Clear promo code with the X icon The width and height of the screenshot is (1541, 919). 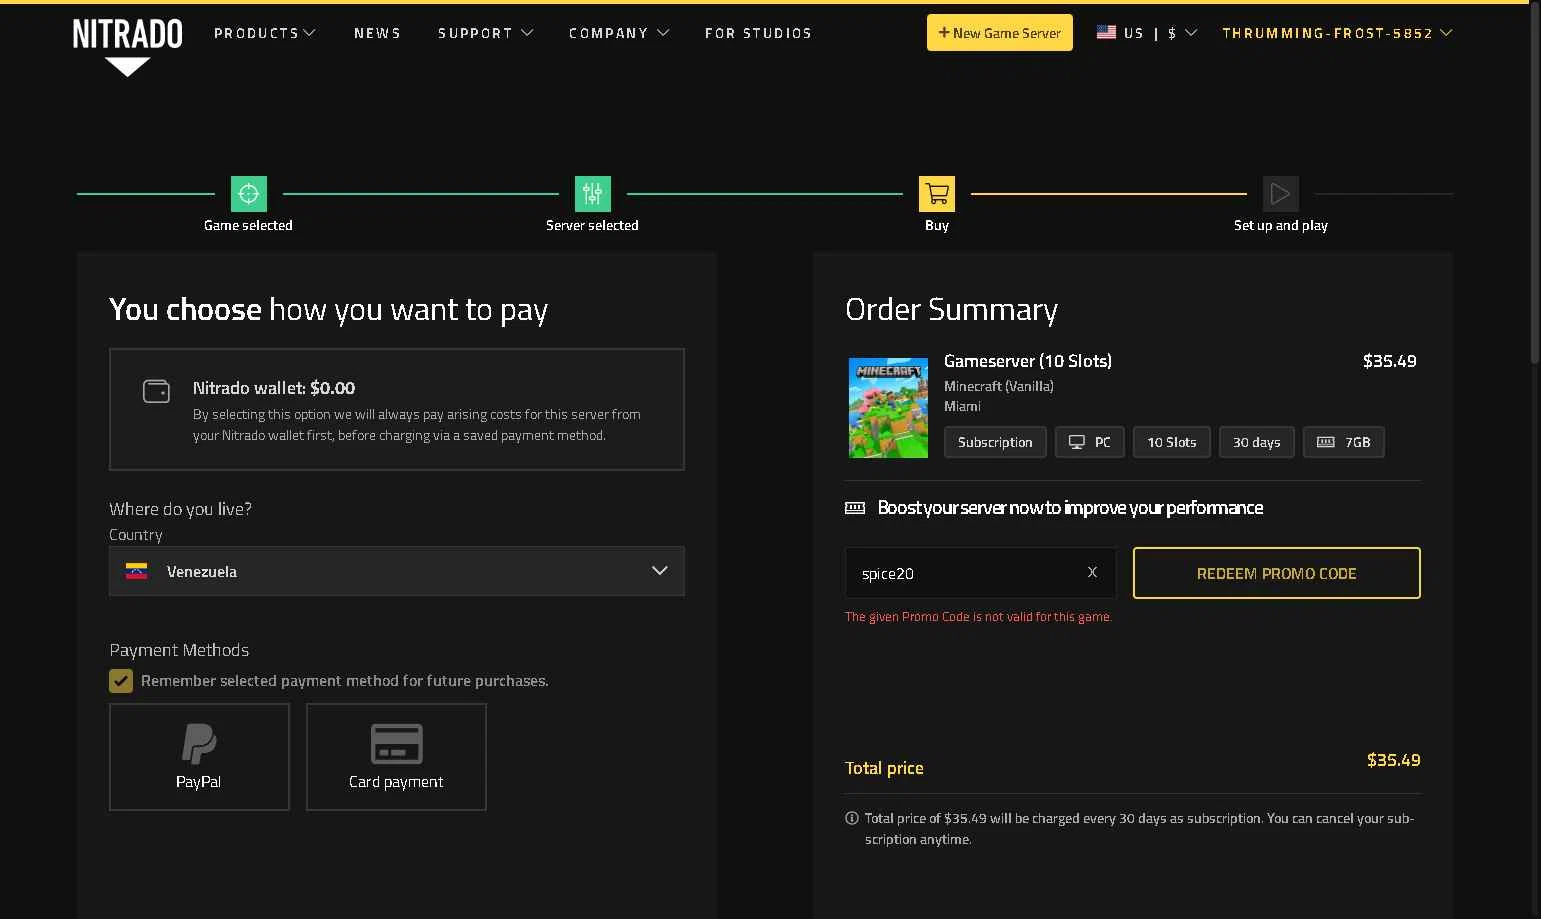1092,572
